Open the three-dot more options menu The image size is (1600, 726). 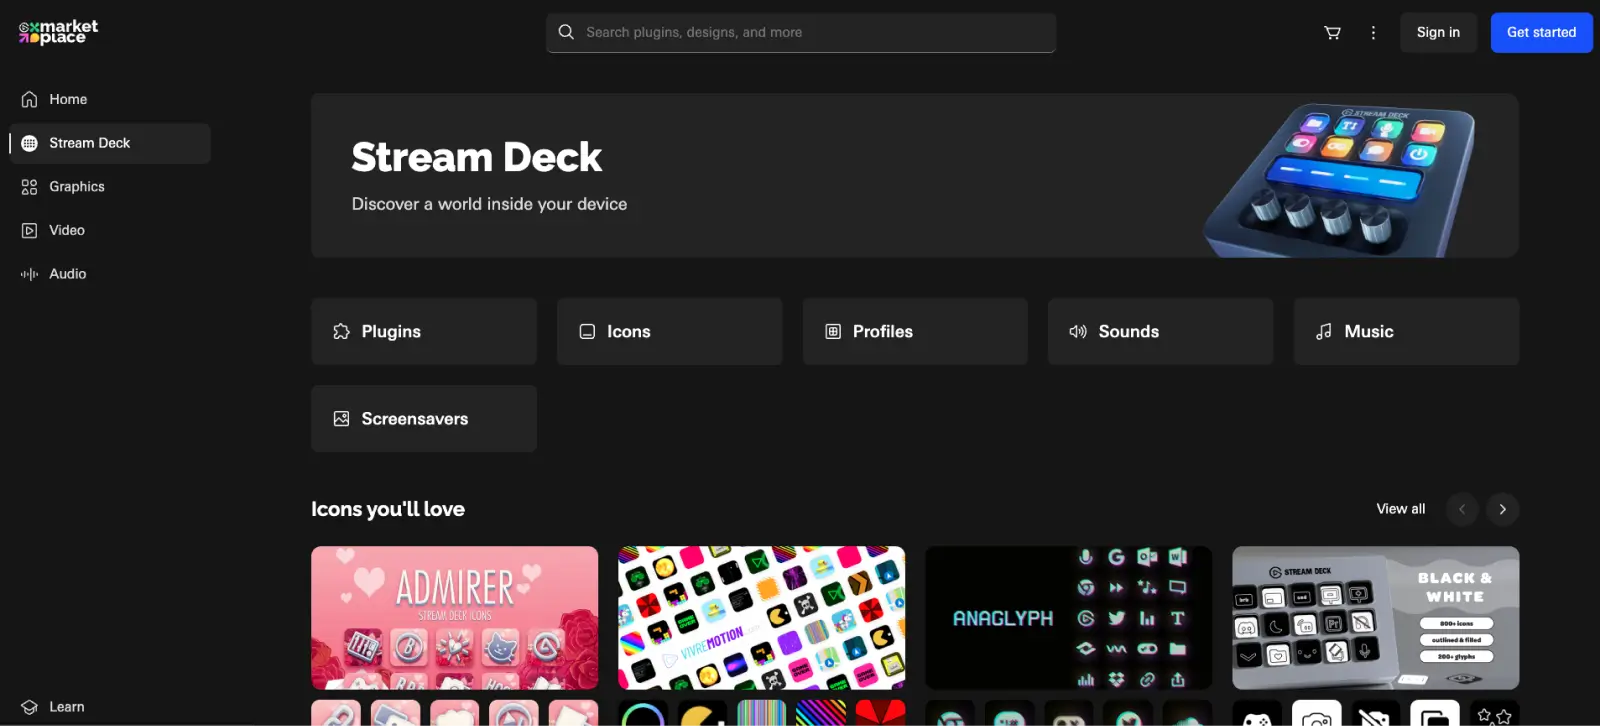coord(1373,33)
